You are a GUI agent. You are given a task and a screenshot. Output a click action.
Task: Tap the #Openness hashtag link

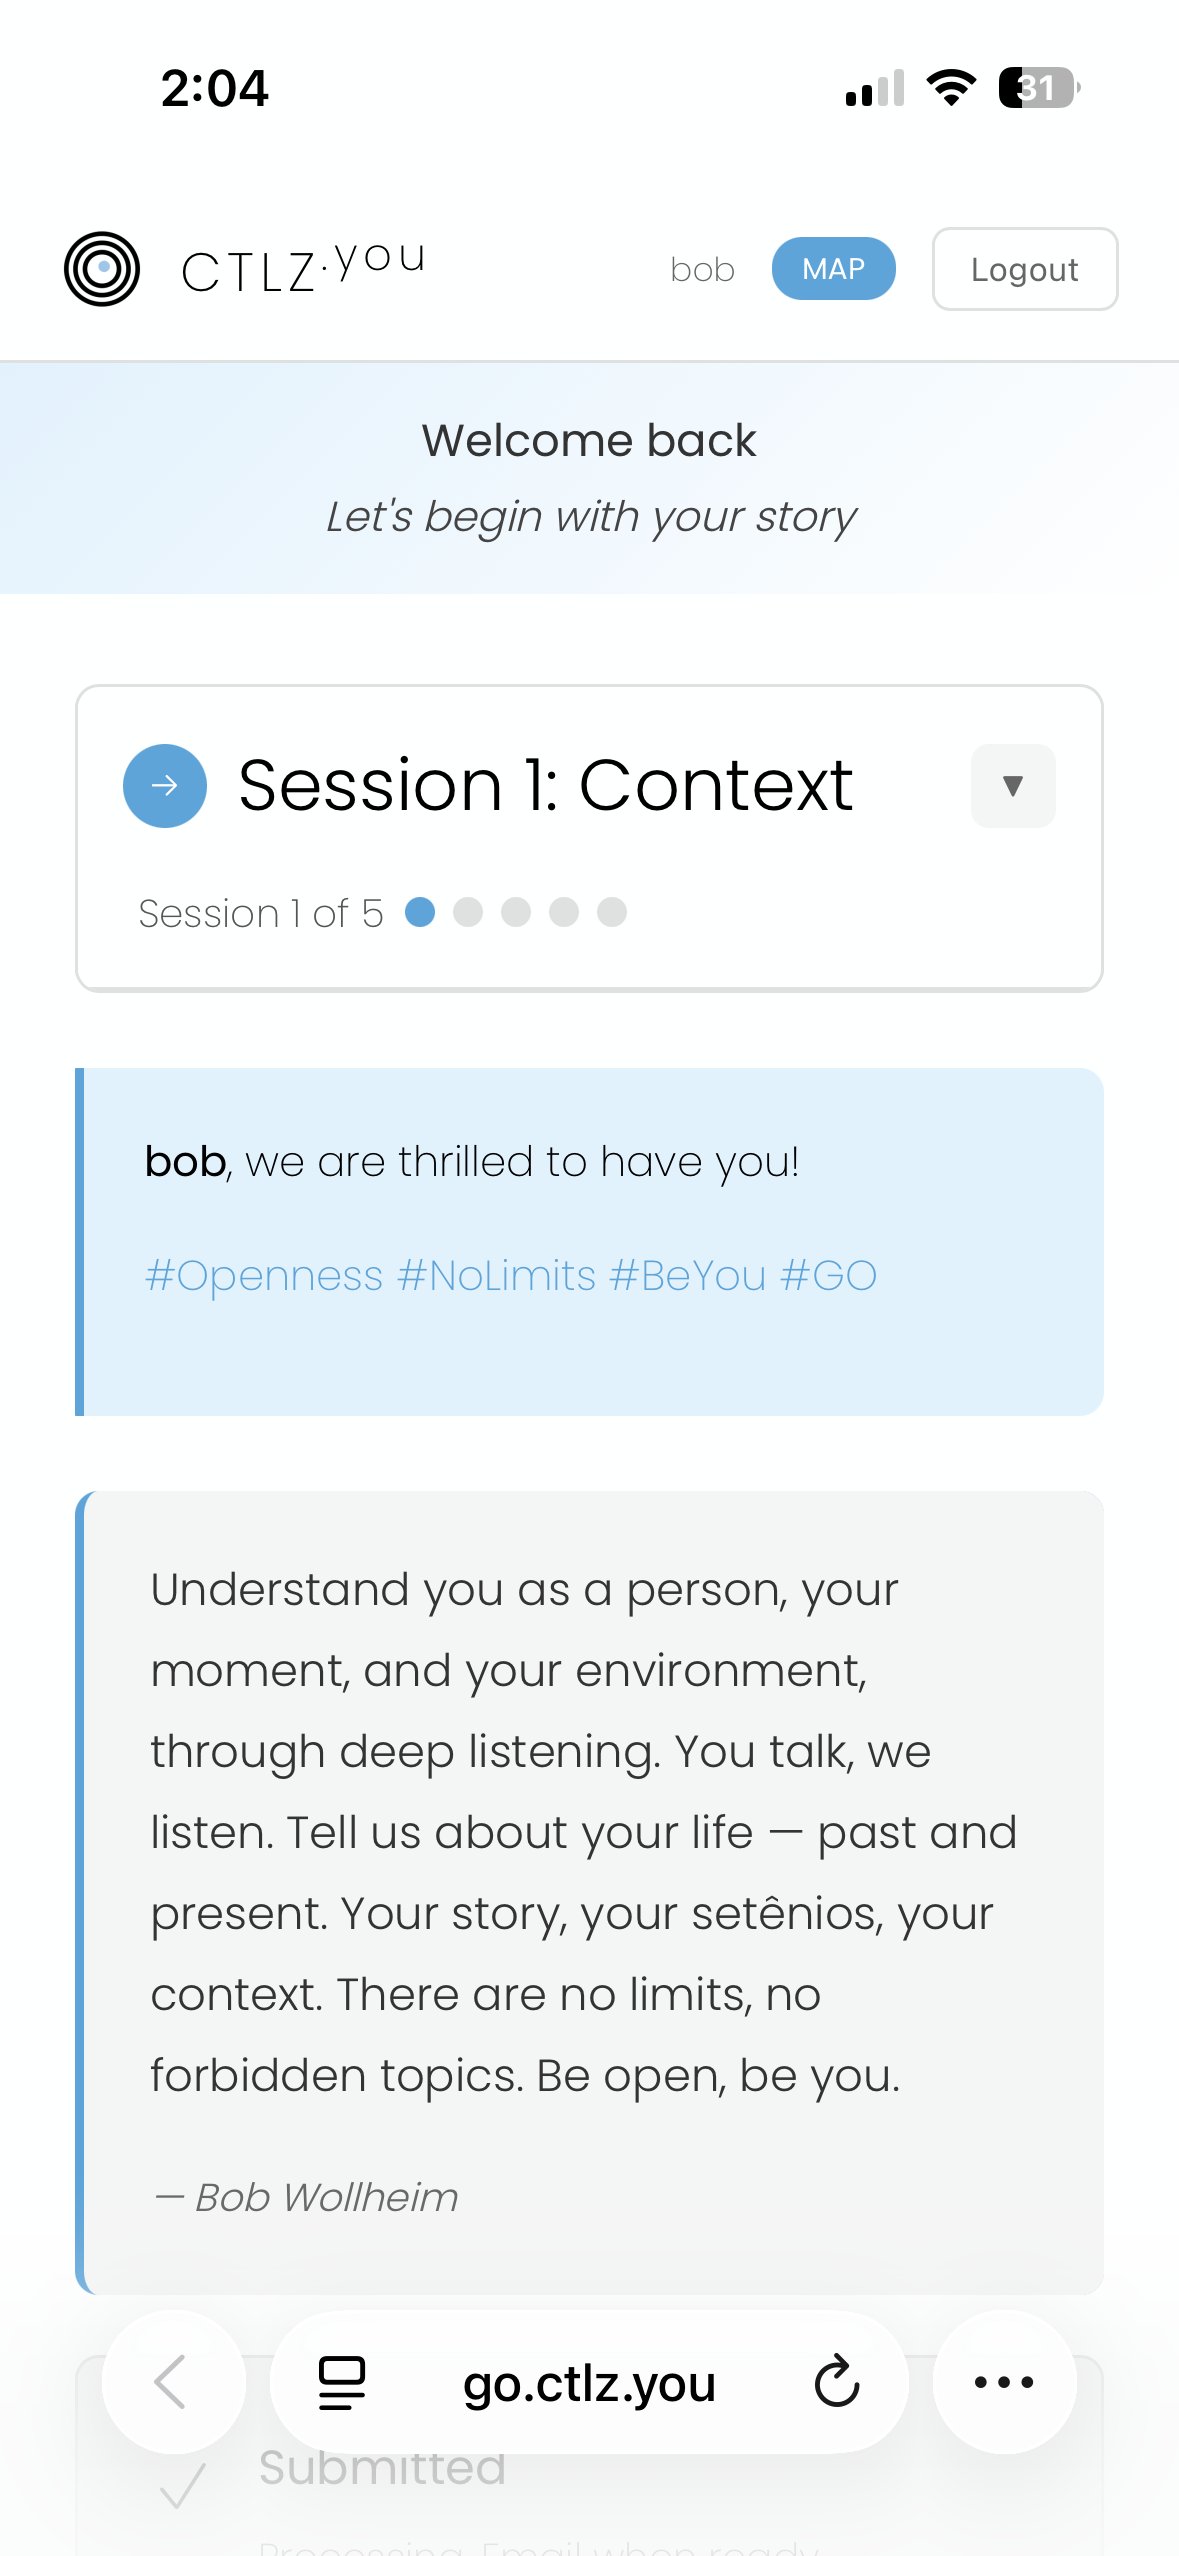(264, 1276)
